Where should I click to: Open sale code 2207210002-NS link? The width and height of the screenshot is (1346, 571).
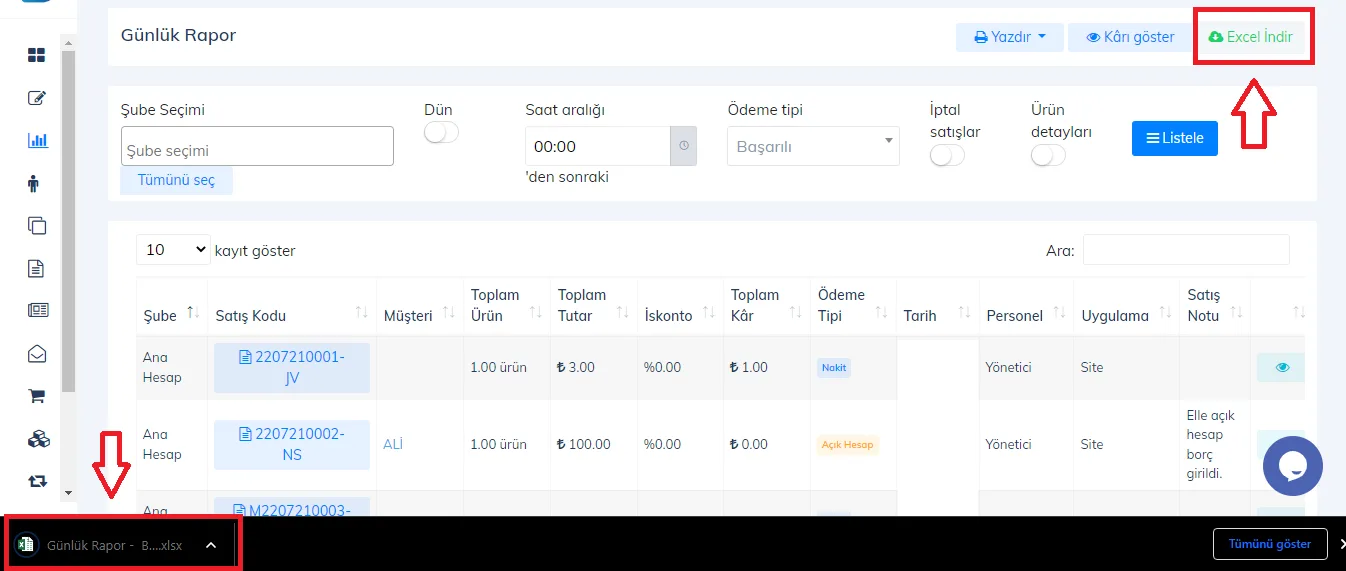pyautogui.click(x=292, y=445)
